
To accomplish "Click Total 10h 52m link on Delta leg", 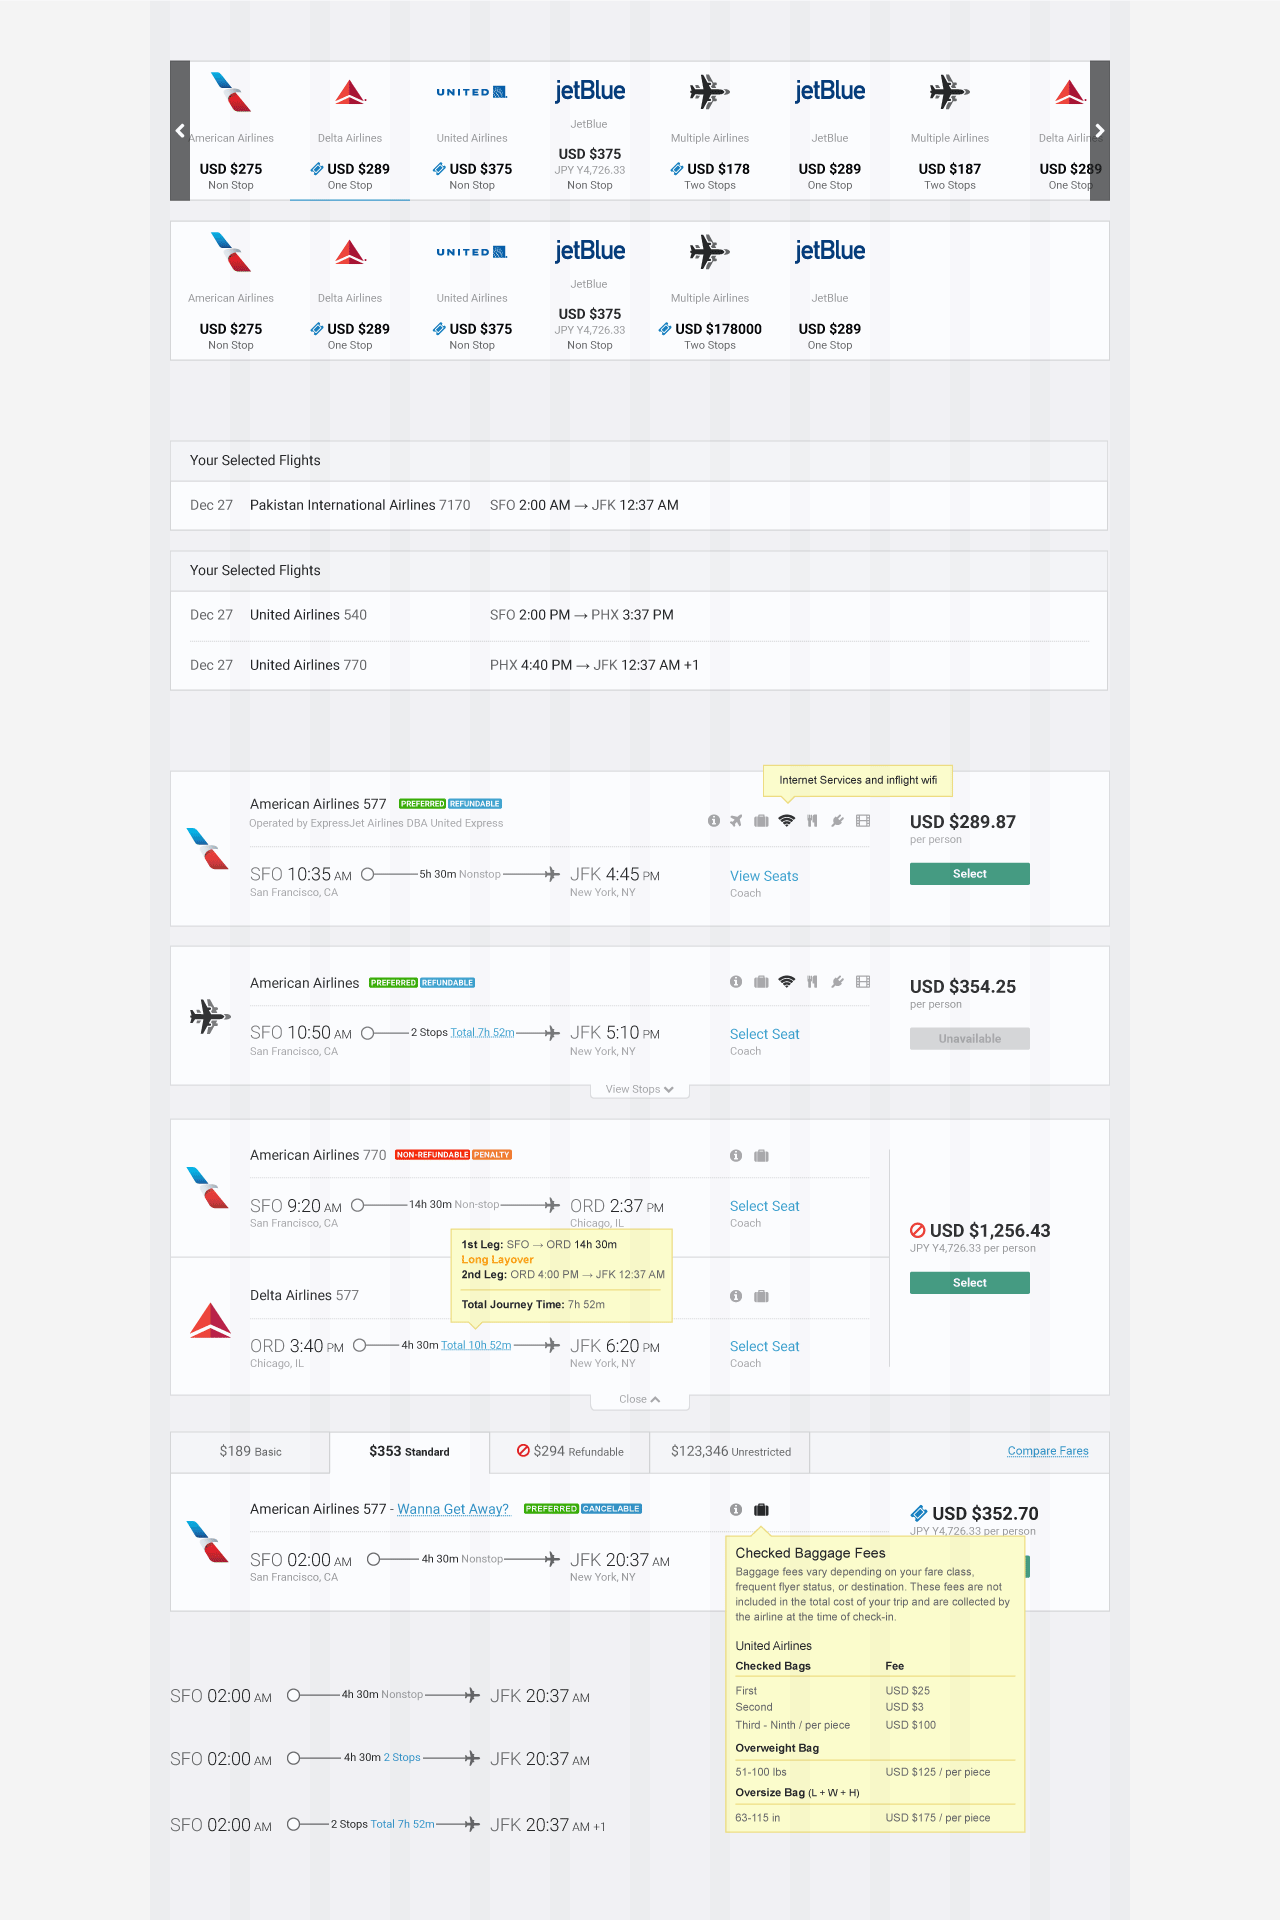I will click(x=476, y=1346).
